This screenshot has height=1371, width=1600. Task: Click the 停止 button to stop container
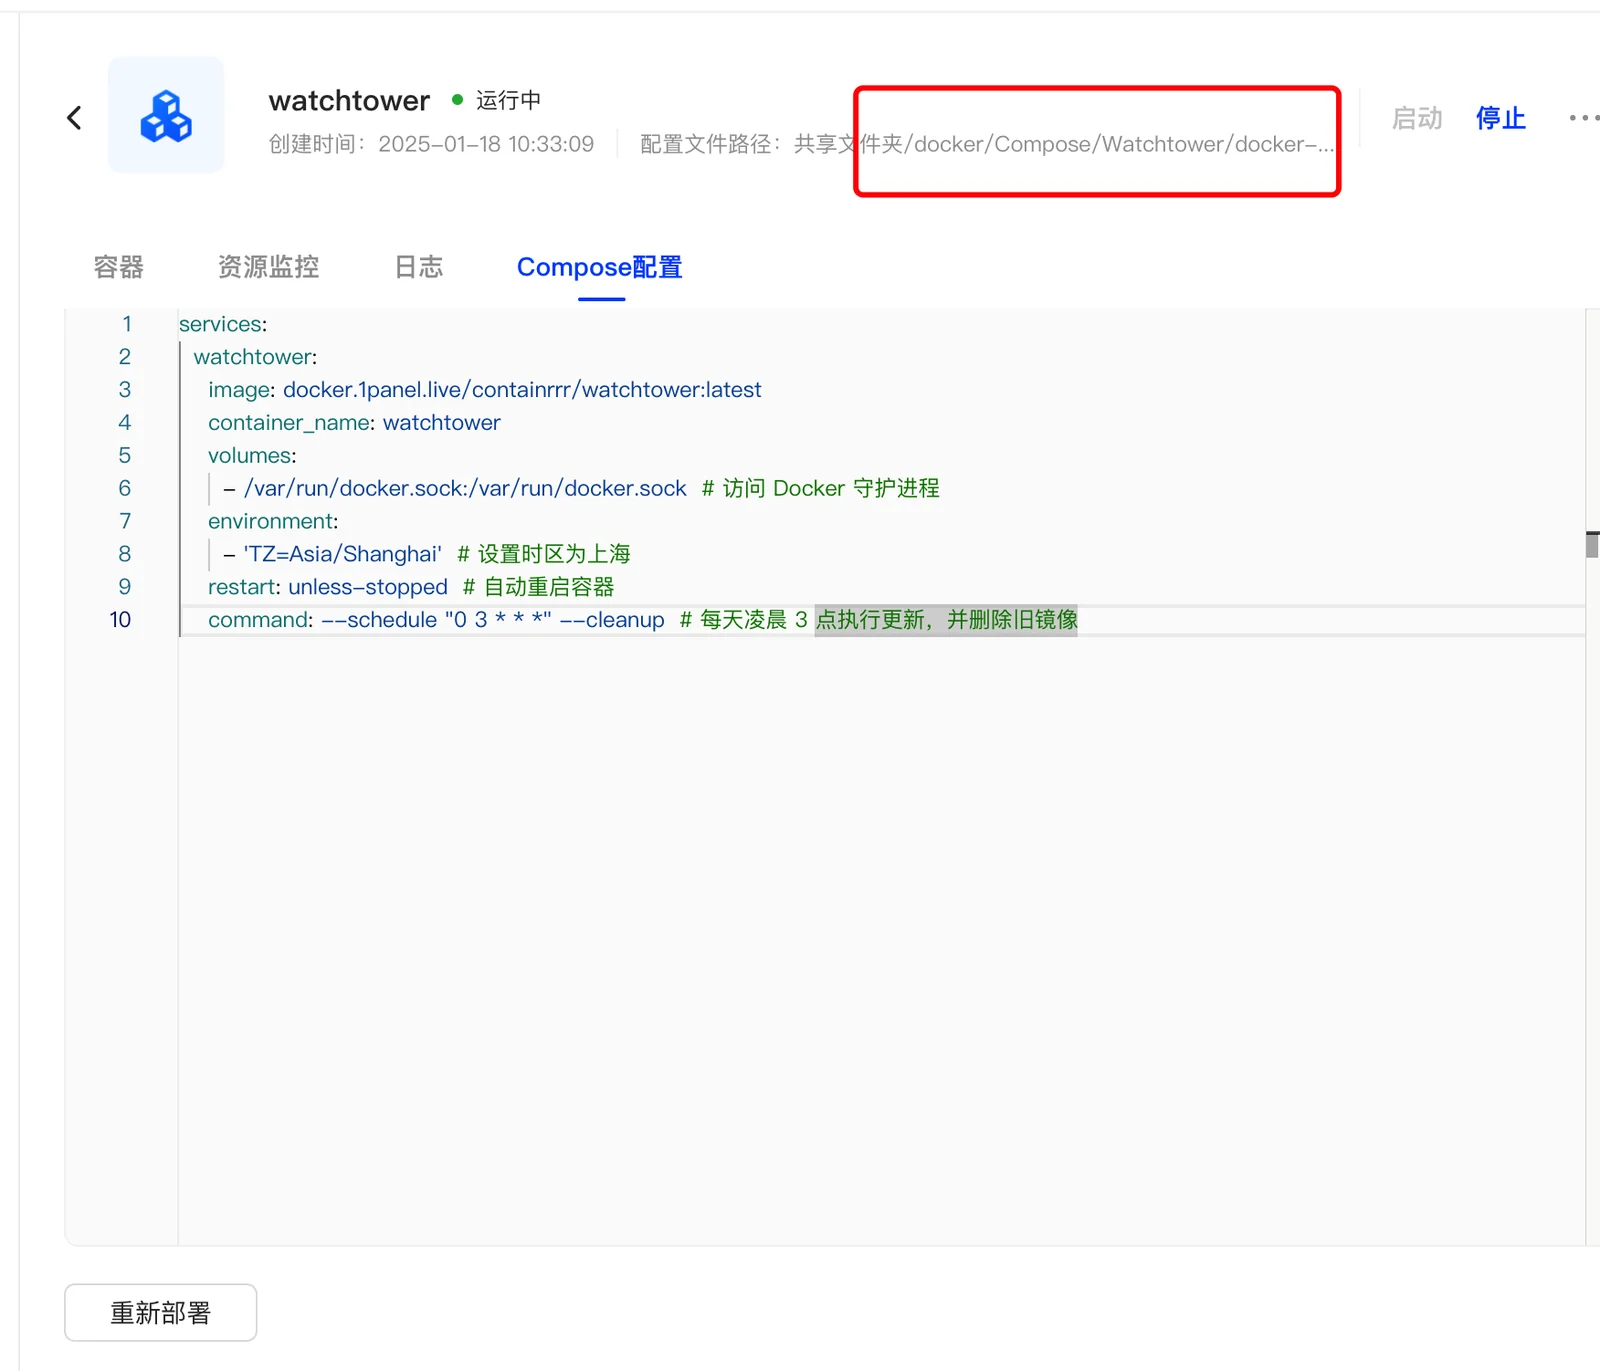[x=1500, y=118]
